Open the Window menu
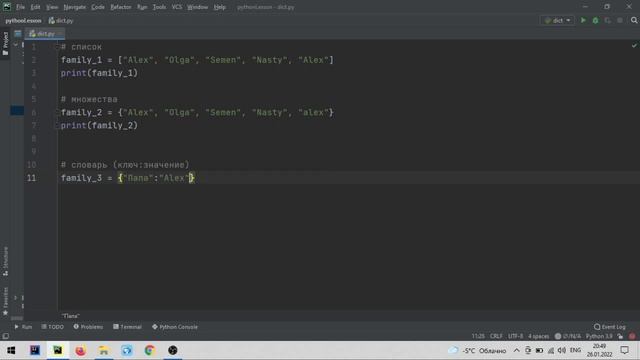The width and height of the screenshot is (640, 360). pyautogui.click(x=198, y=7)
